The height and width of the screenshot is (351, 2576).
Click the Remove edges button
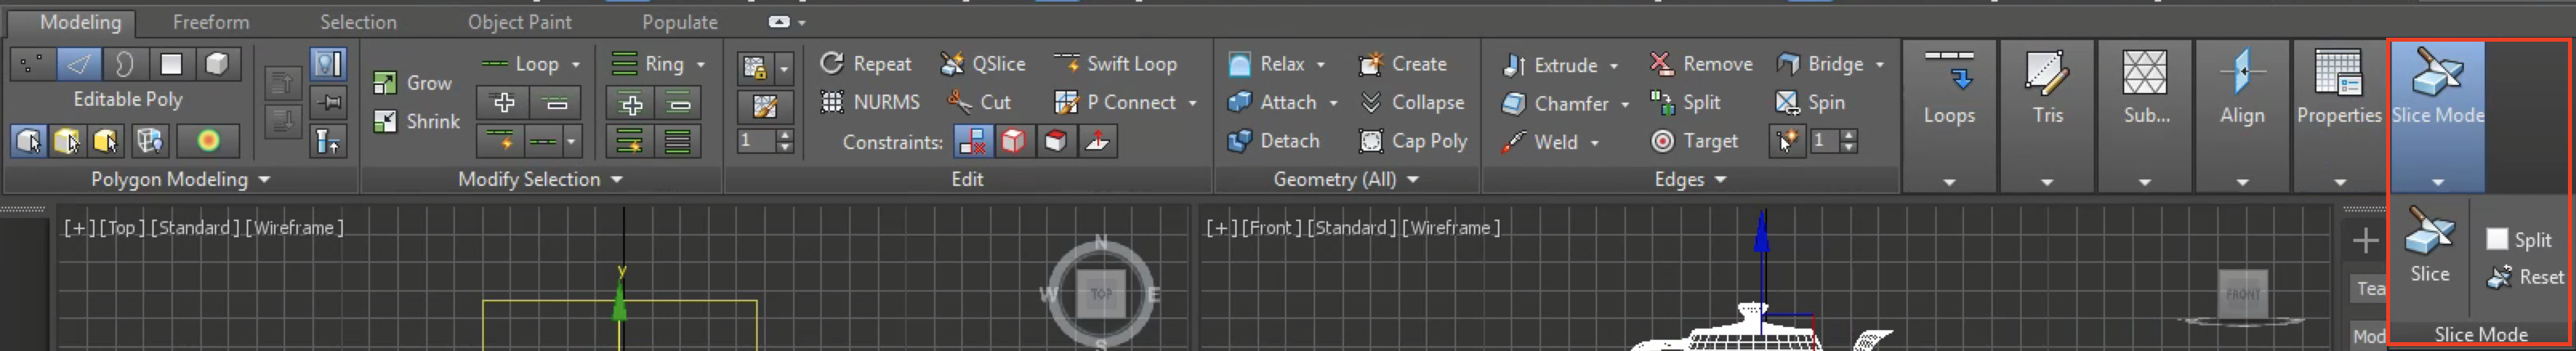pos(1701,64)
